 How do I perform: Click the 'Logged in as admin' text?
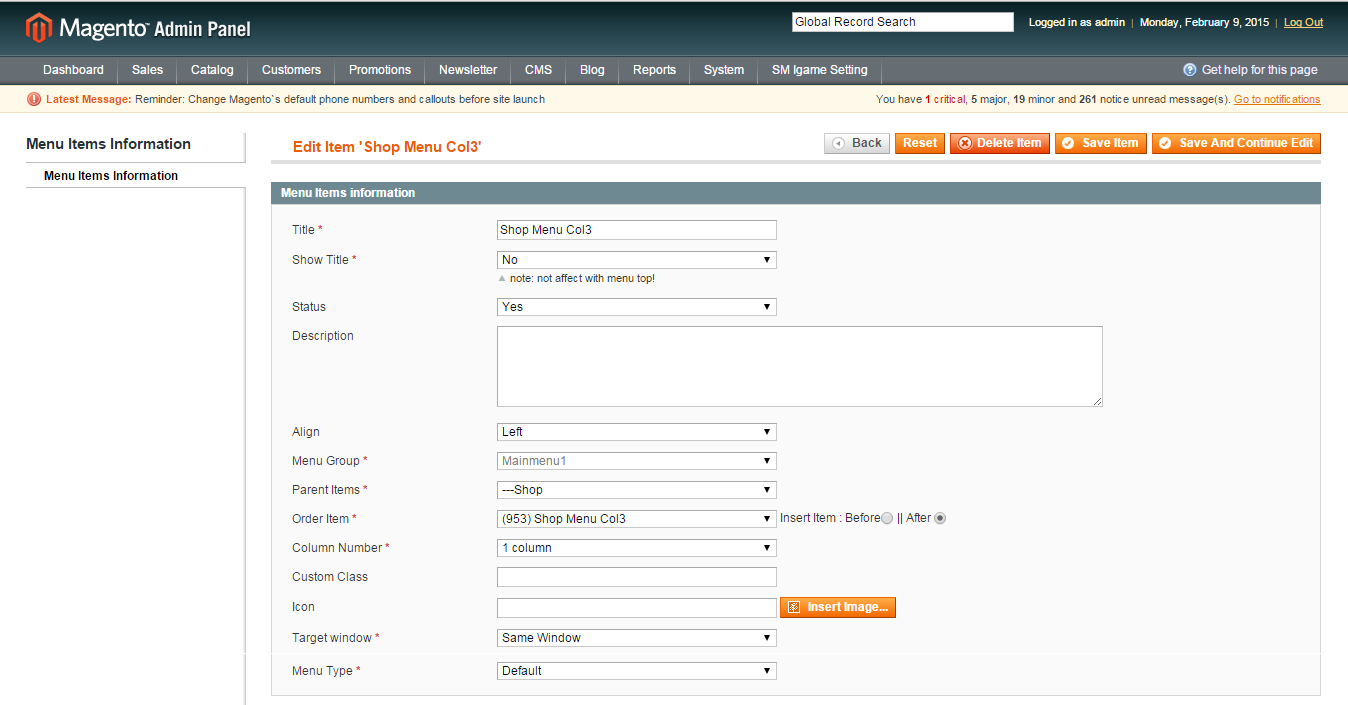(x=1077, y=22)
